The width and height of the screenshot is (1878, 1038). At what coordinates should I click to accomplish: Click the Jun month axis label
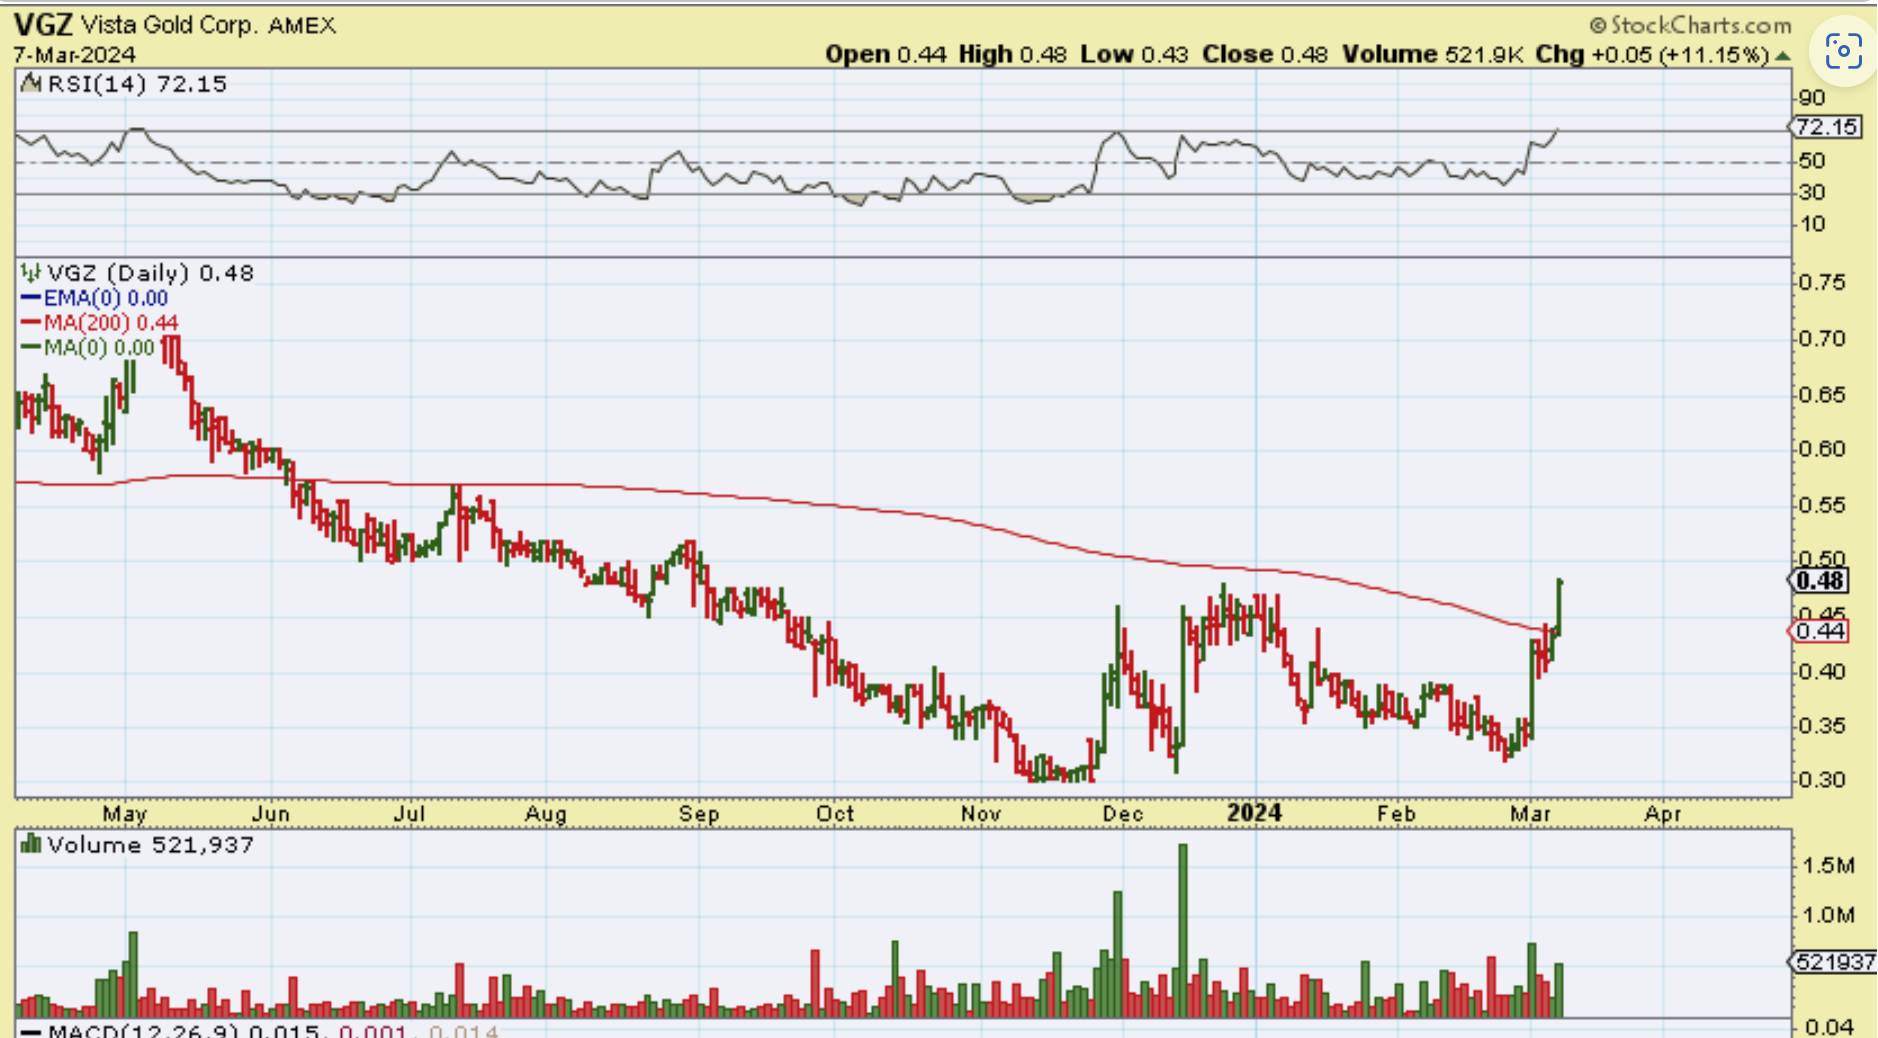coord(271,814)
